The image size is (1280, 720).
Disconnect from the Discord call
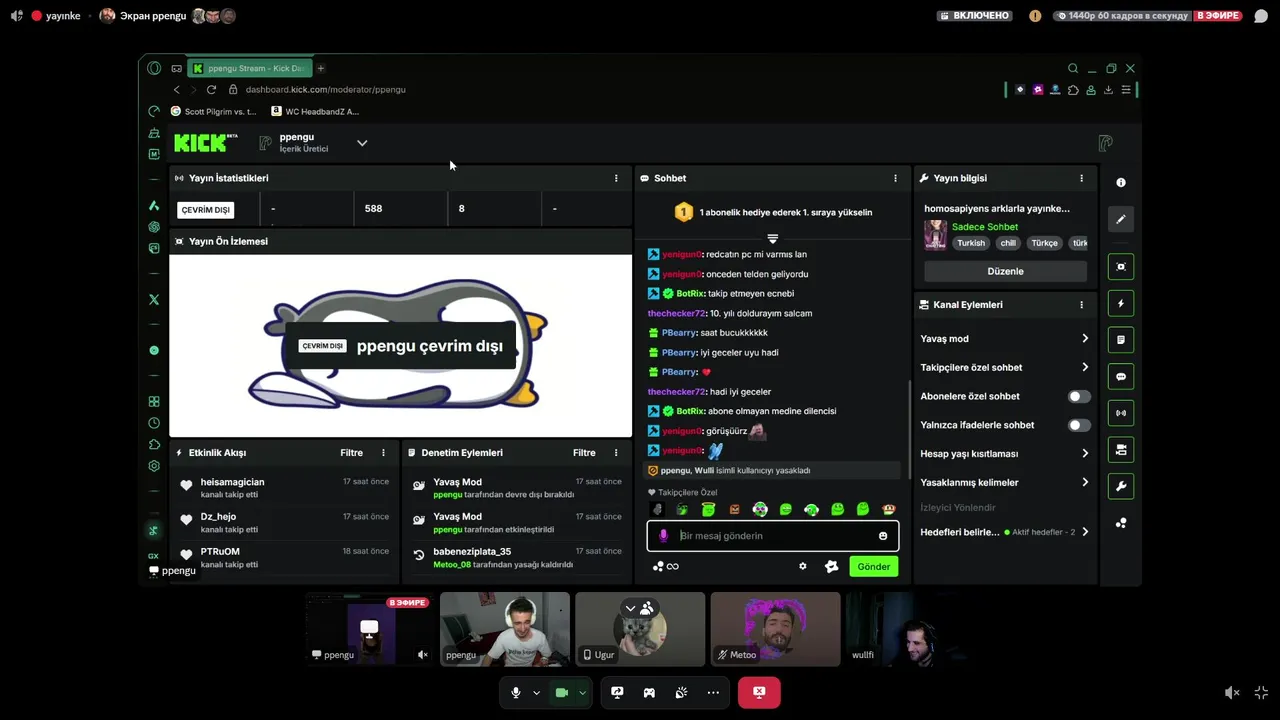(x=759, y=693)
